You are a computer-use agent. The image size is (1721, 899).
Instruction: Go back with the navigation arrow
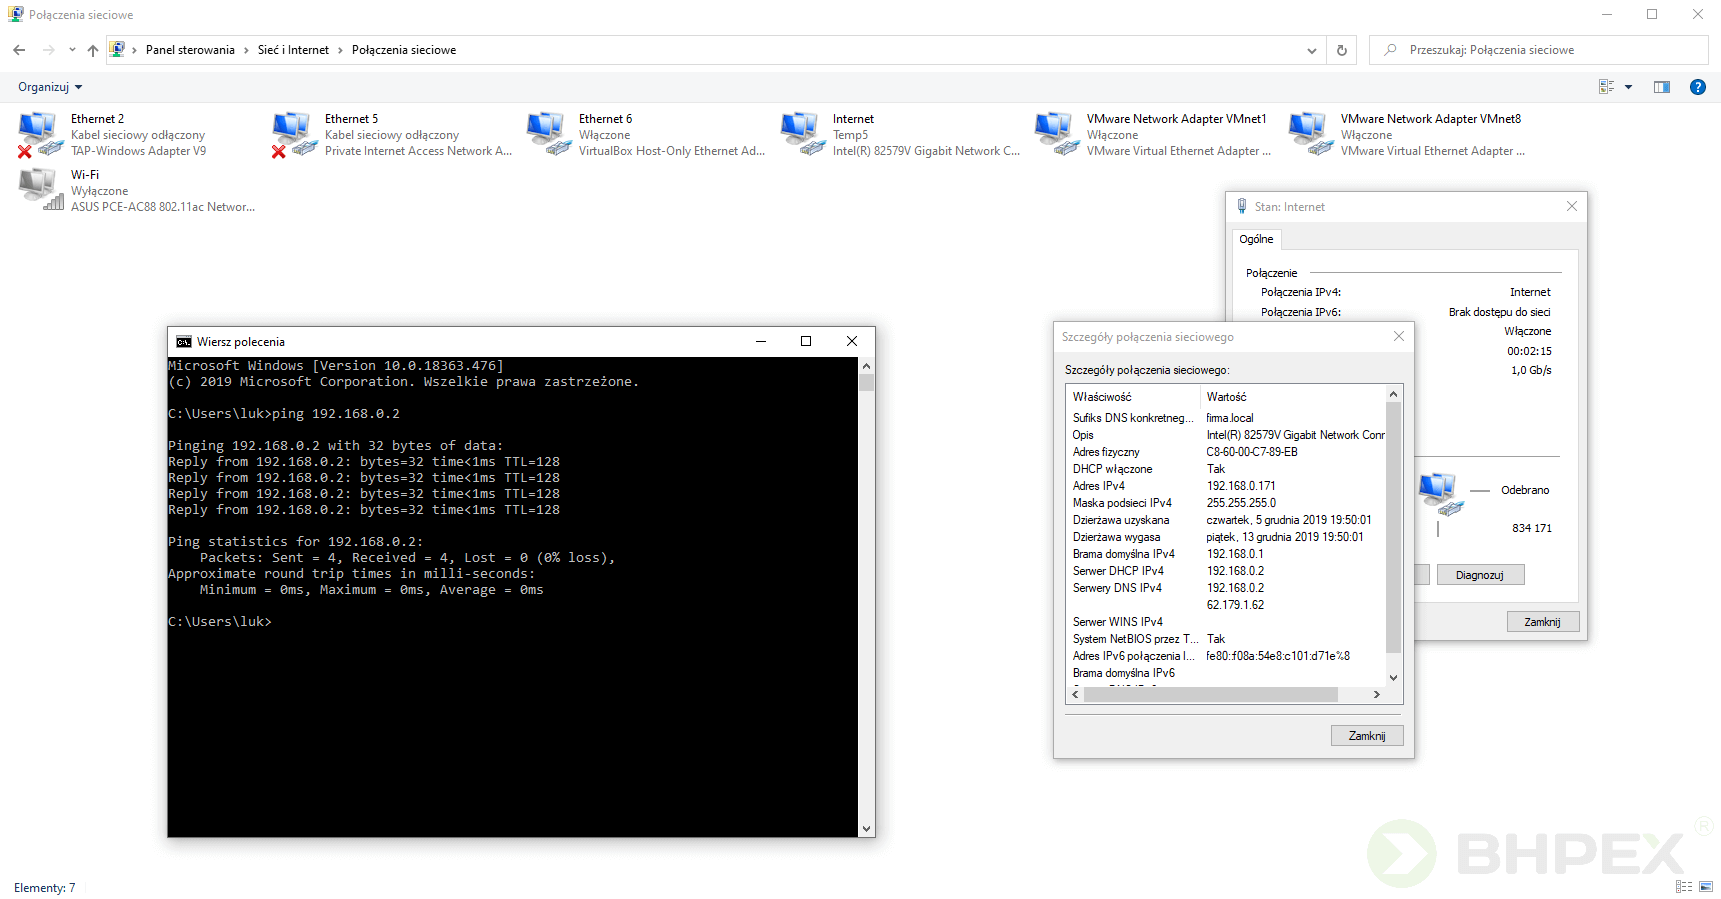click(x=19, y=50)
